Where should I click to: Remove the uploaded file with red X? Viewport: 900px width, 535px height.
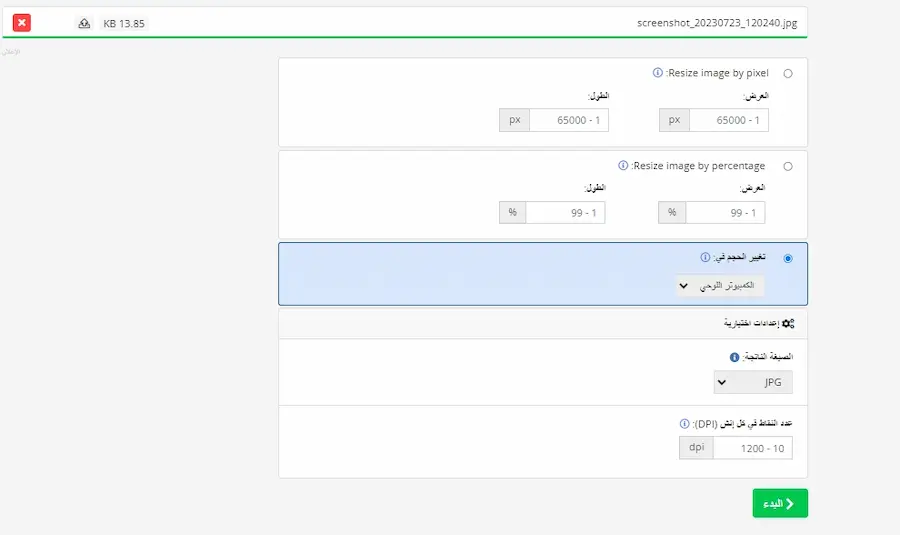[x=22, y=23]
